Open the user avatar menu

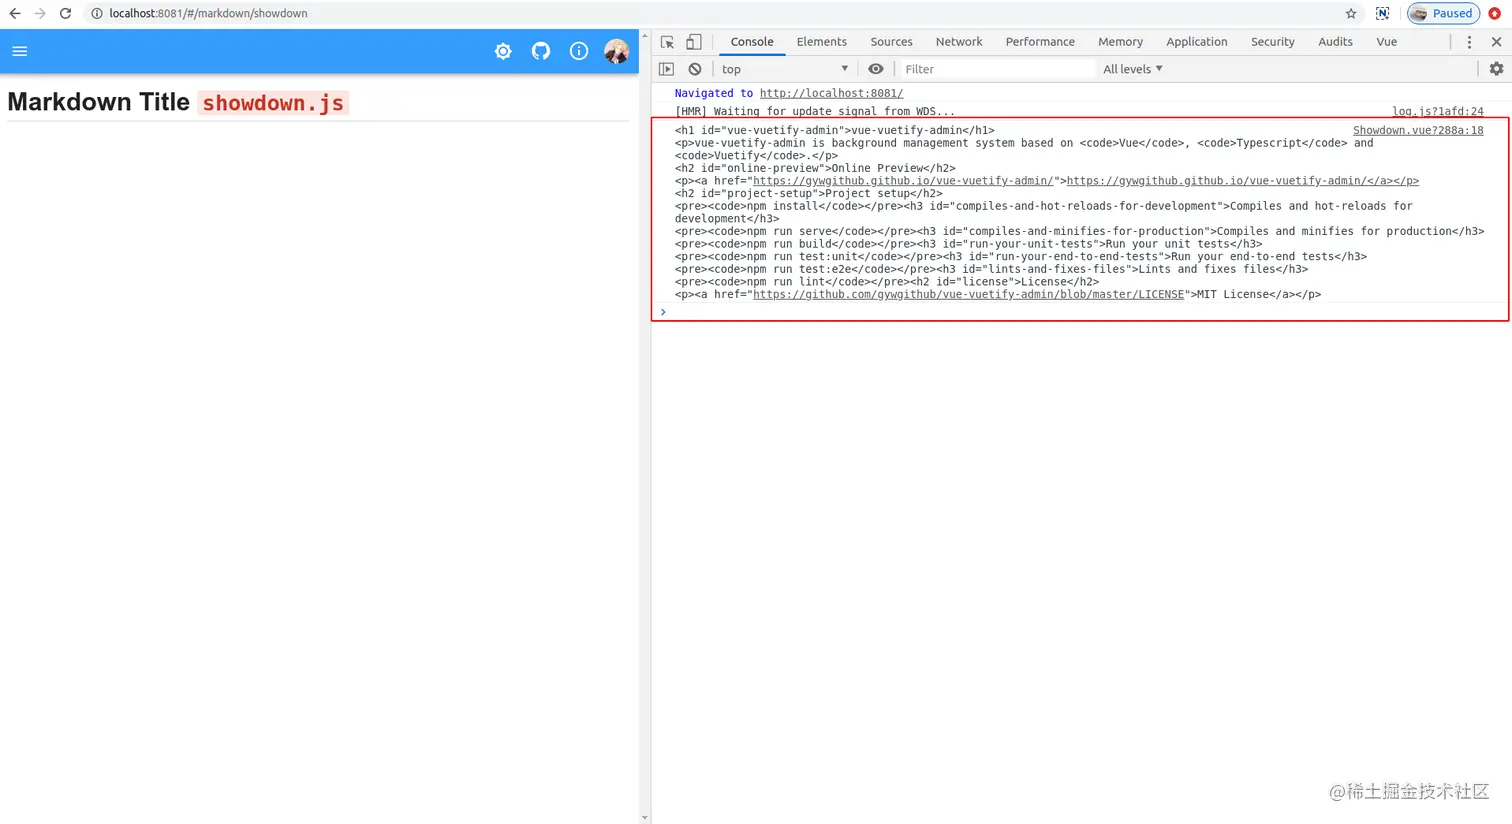point(616,51)
